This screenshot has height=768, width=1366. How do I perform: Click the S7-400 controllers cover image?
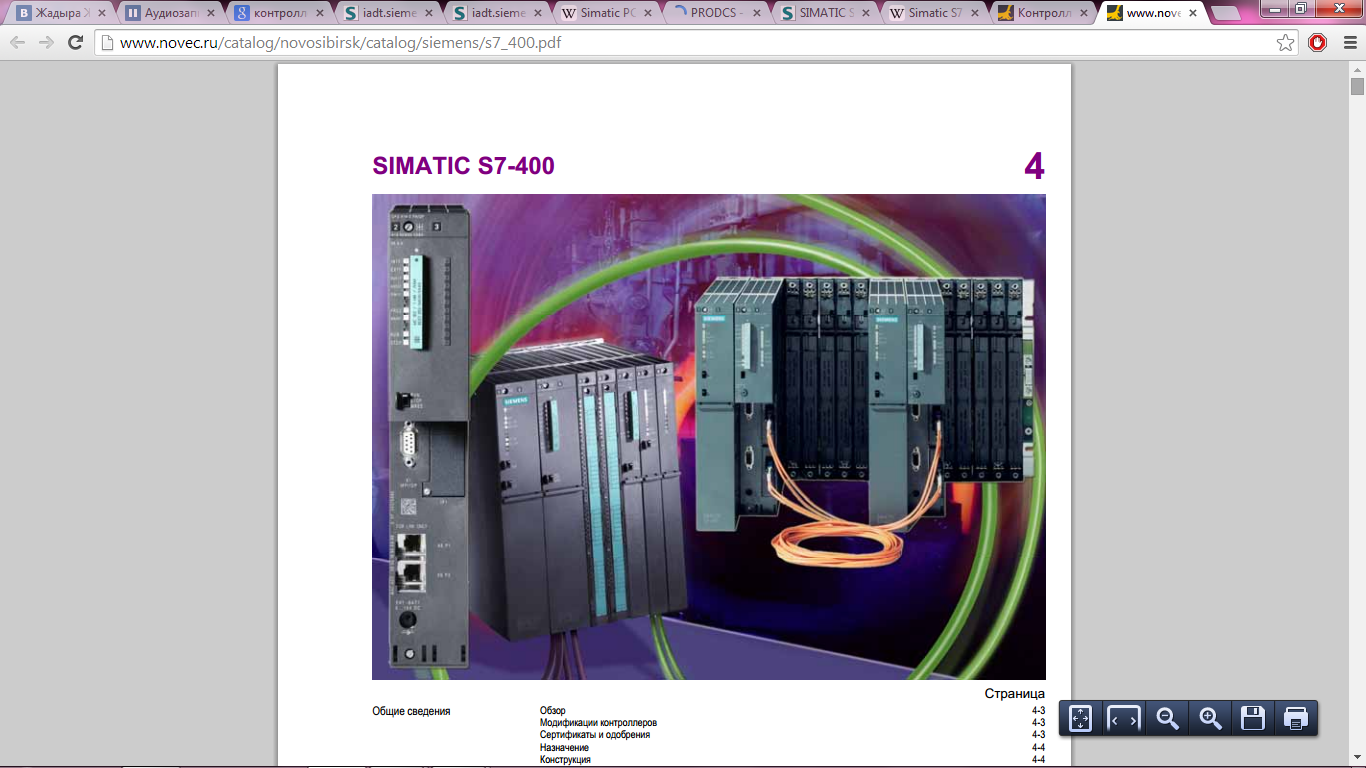(709, 437)
